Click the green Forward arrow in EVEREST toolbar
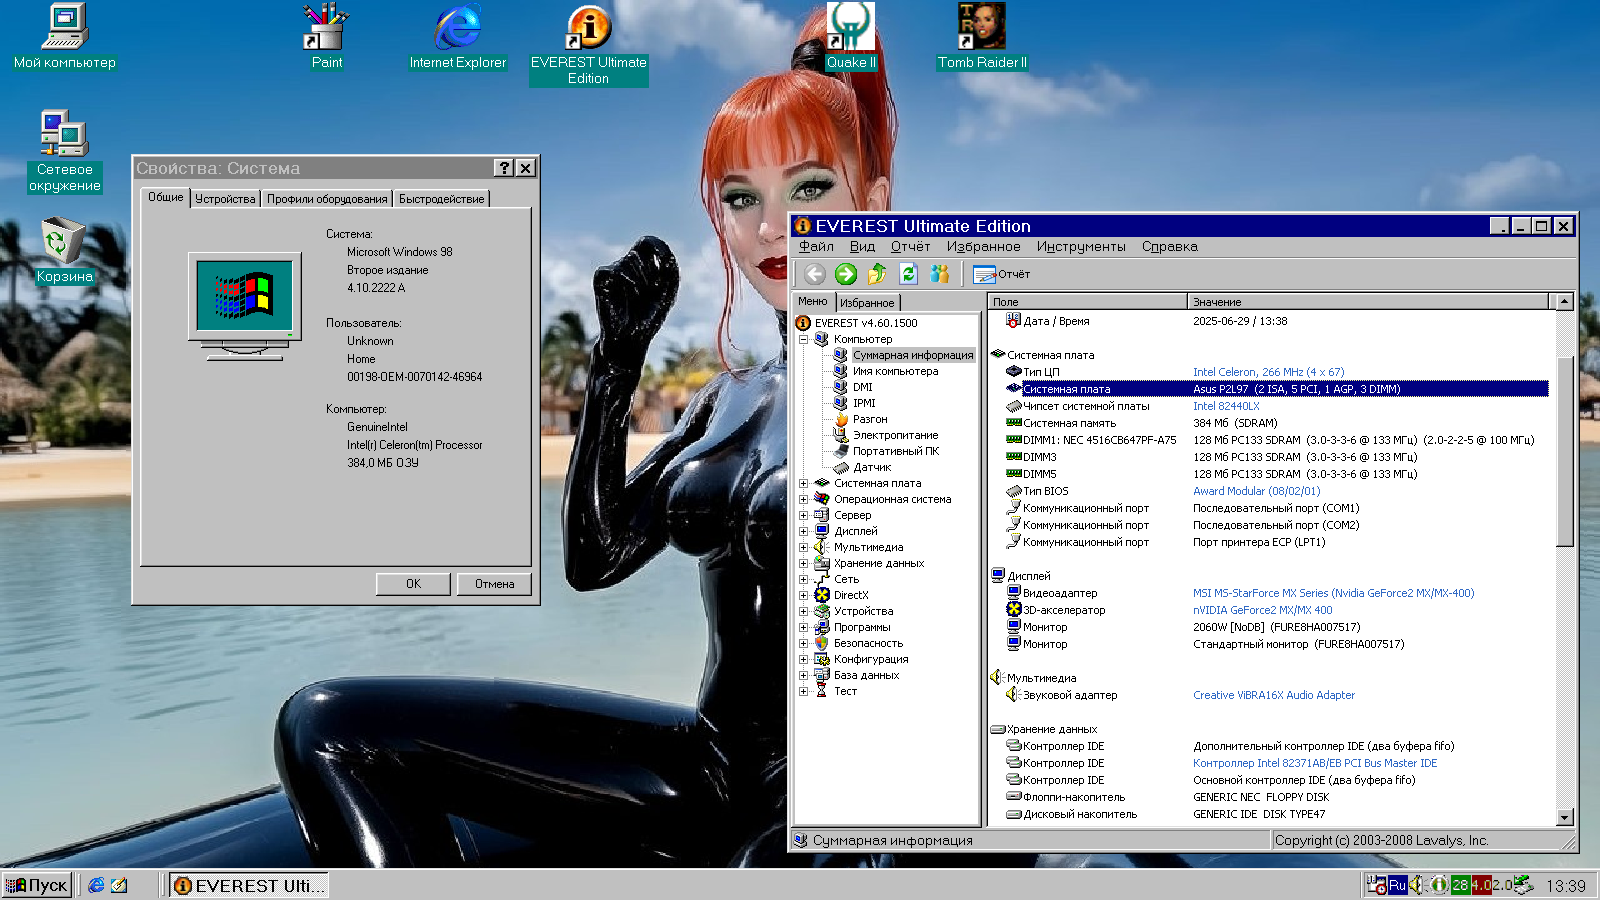The width and height of the screenshot is (1600, 900). click(x=846, y=274)
